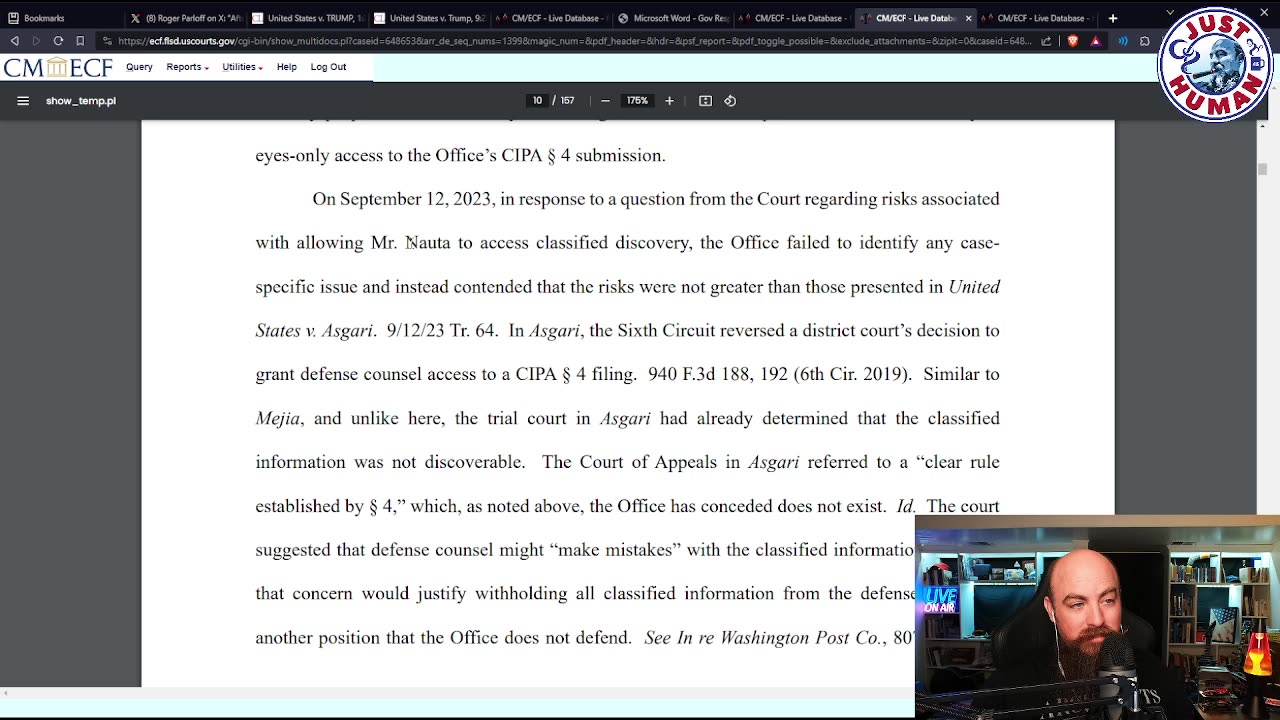Click the show_temp.pl document title

pos(81,101)
